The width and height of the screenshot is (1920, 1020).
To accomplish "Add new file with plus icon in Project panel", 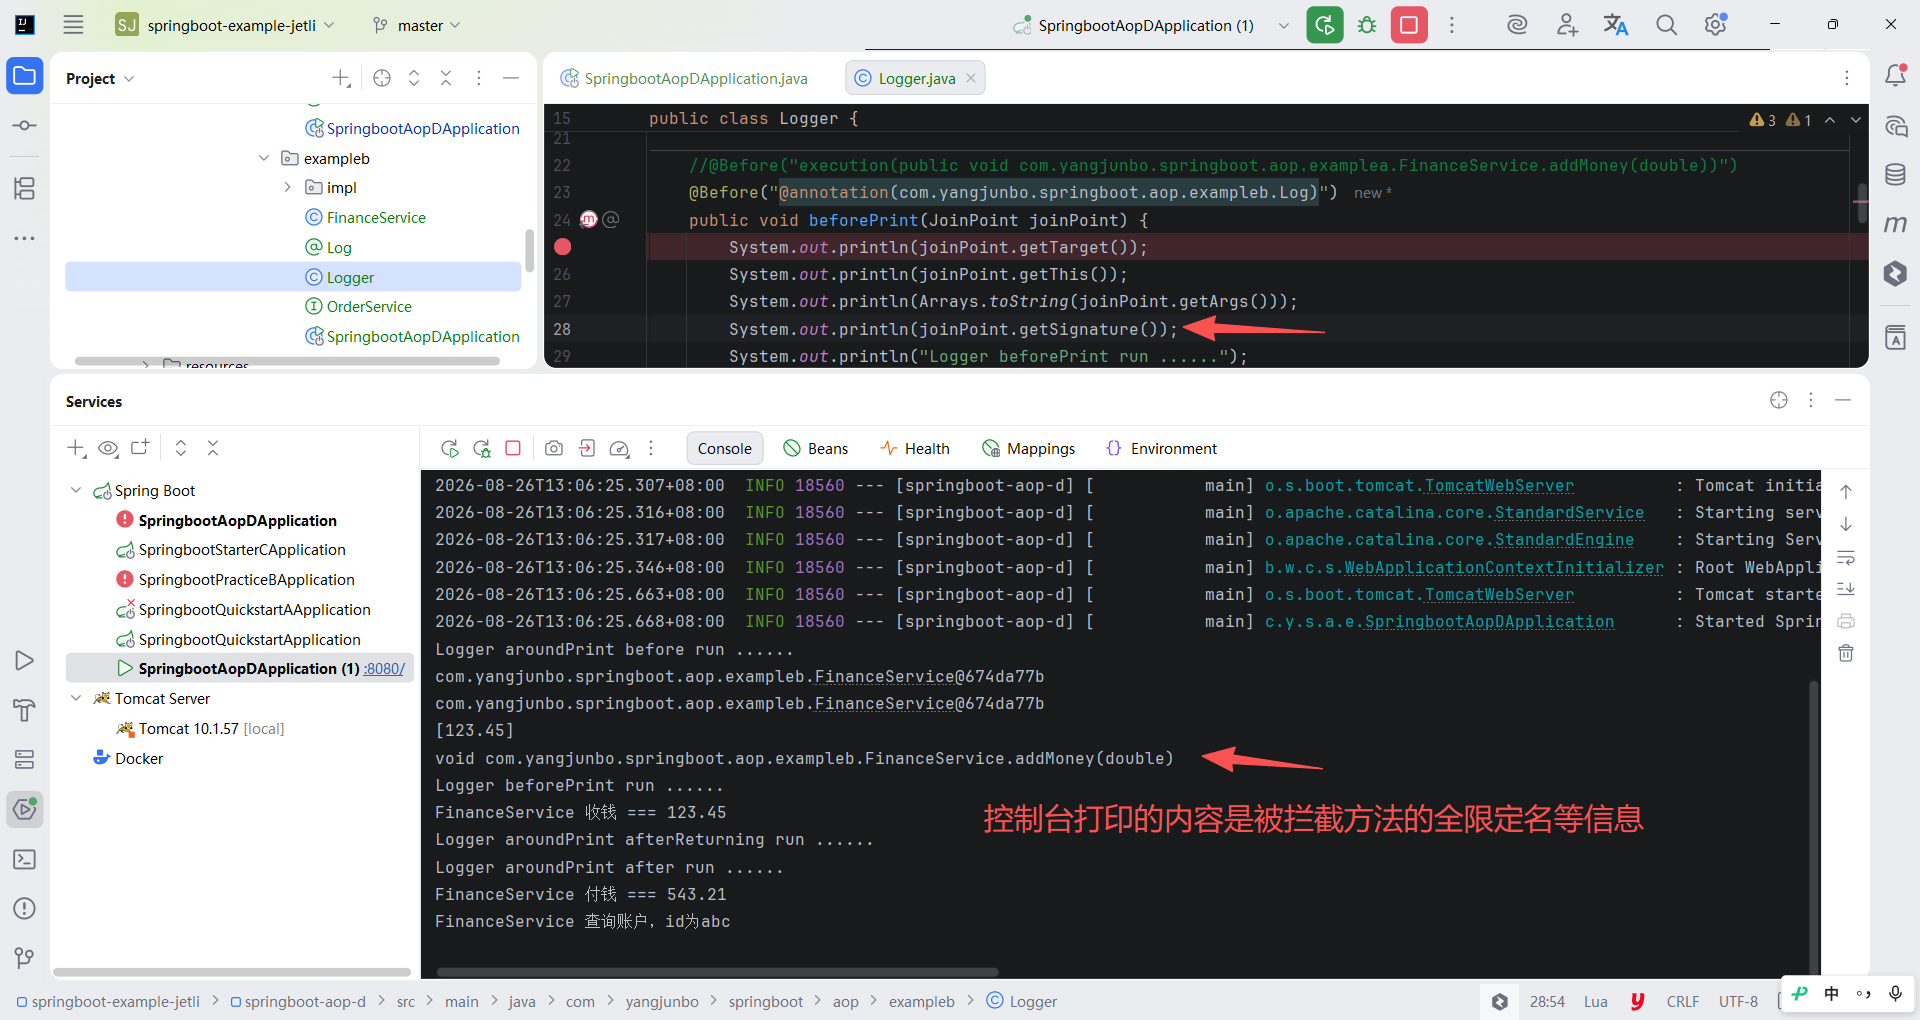I will click(x=341, y=78).
